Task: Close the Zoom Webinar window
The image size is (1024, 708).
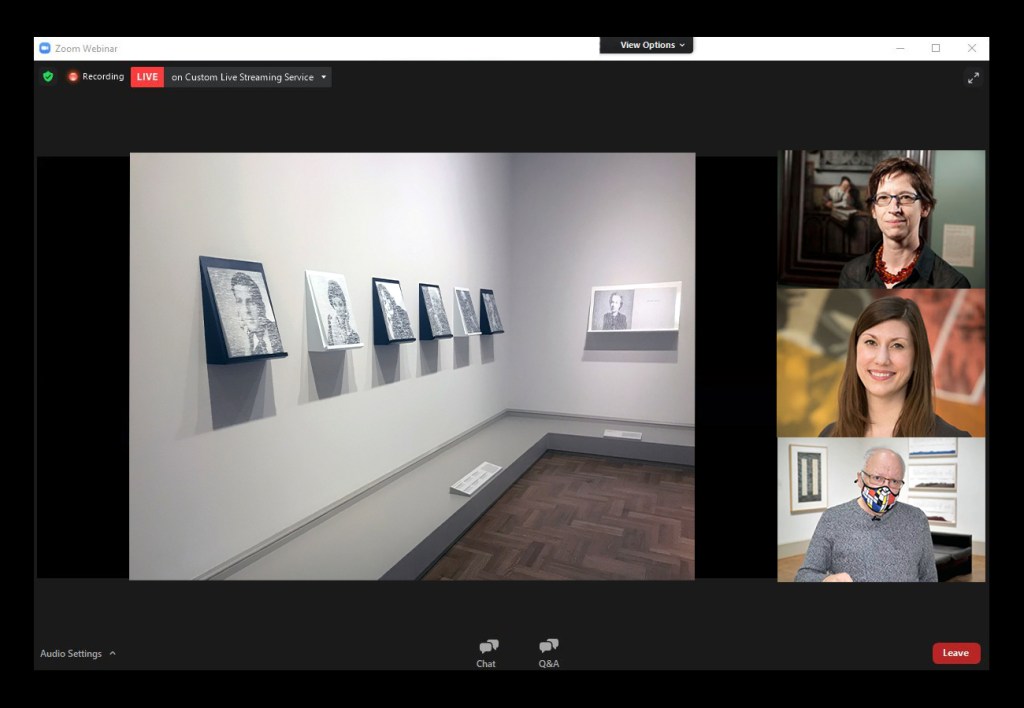Action: 971,48
